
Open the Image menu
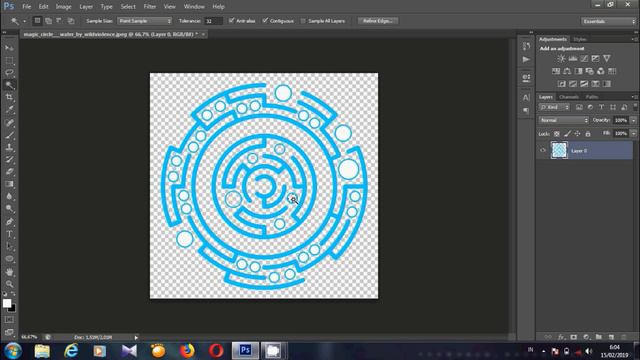point(63,7)
